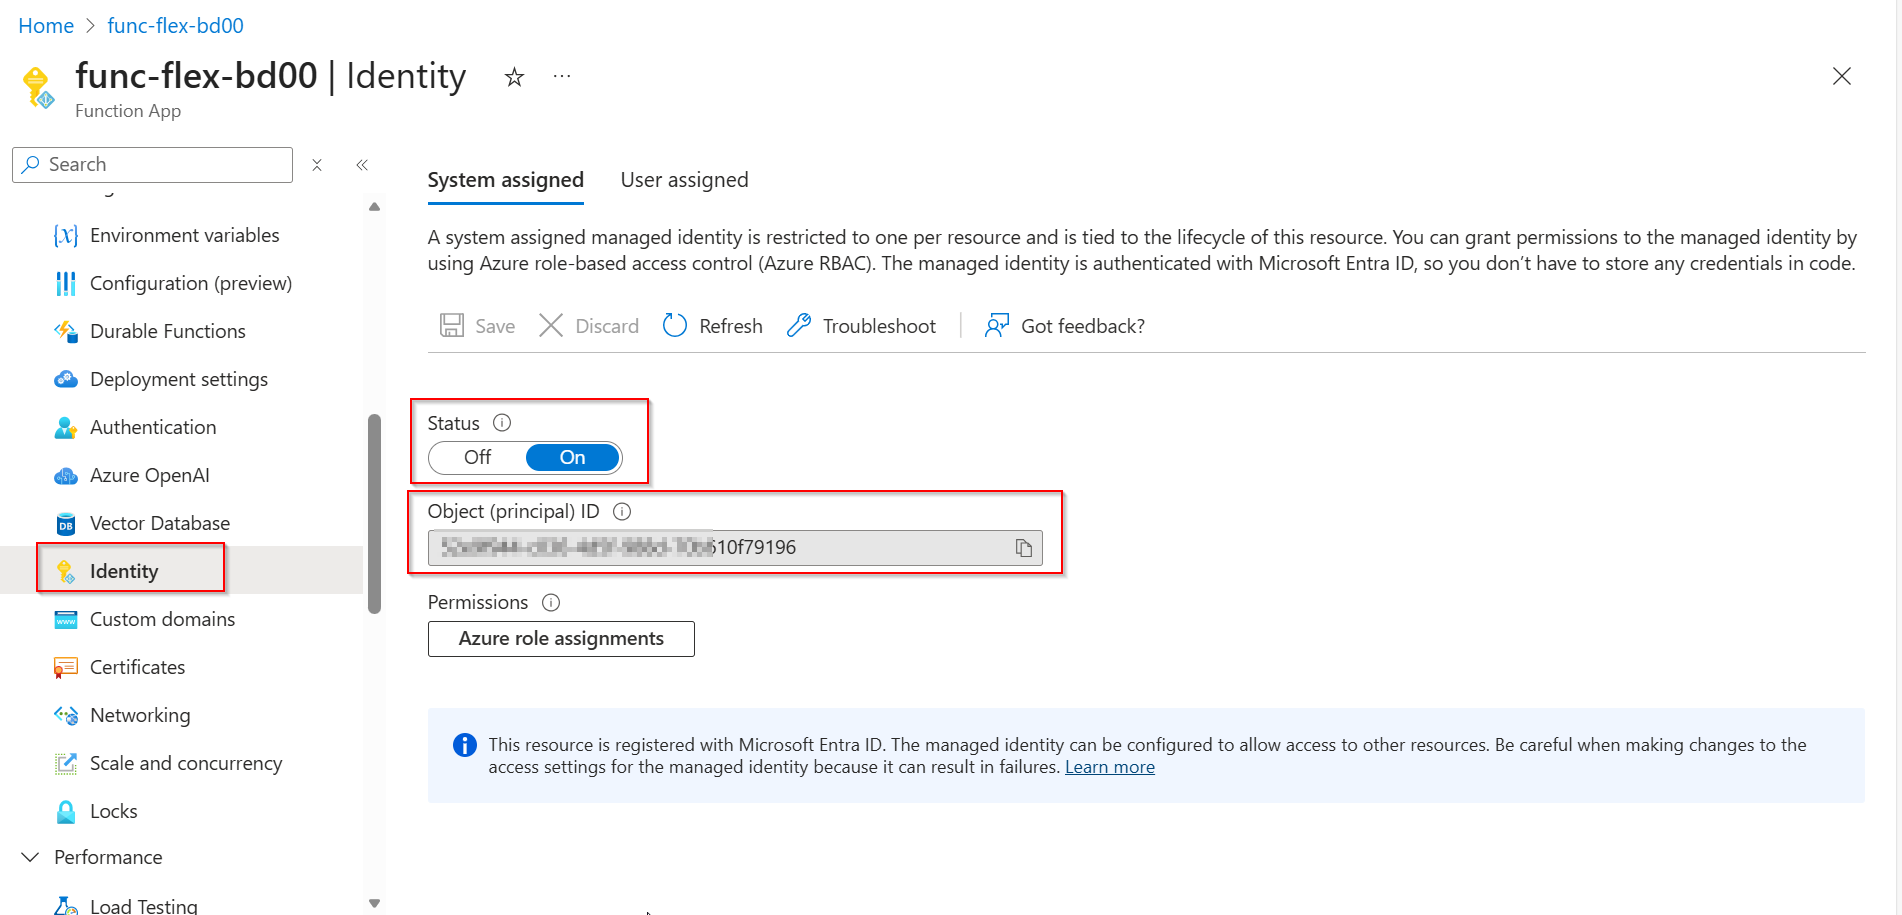1902x915 pixels.
Task: Collapse the sidebar menu with double chevron
Action: 362,165
